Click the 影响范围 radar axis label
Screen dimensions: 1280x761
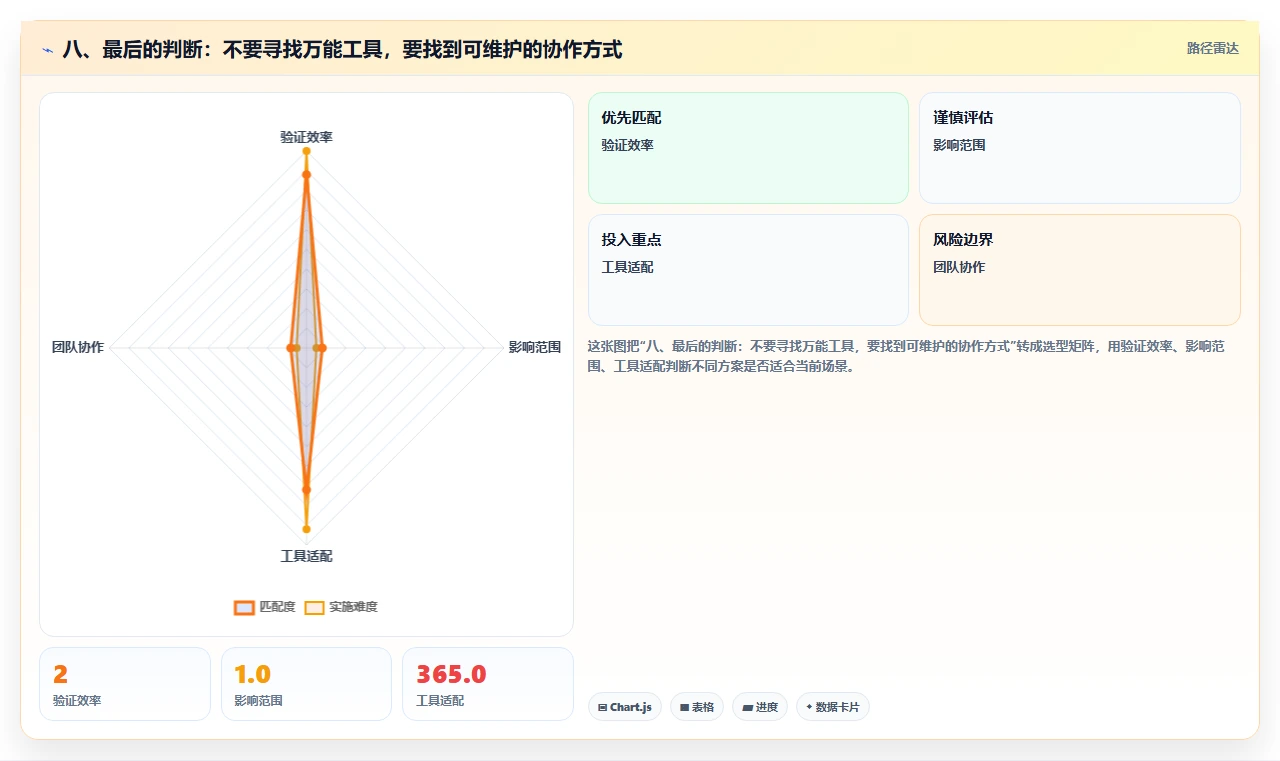535,347
